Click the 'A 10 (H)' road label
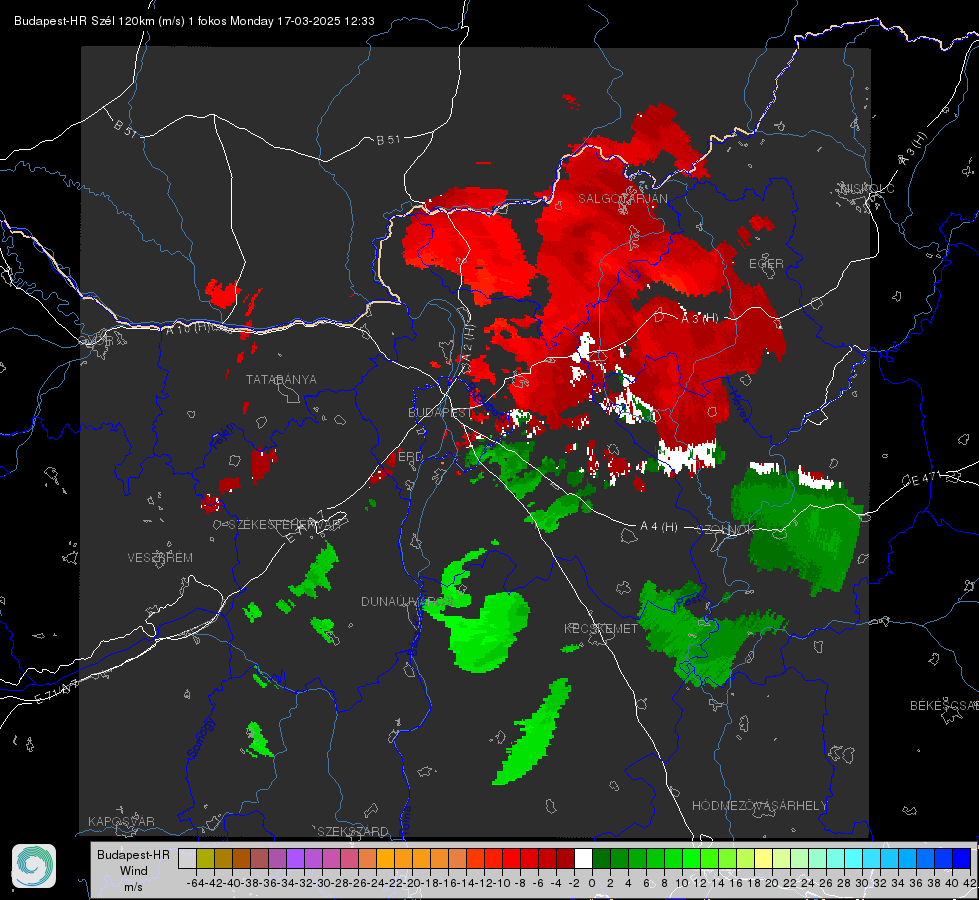This screenshot has width=979, height=900. [x=189, y=328]
